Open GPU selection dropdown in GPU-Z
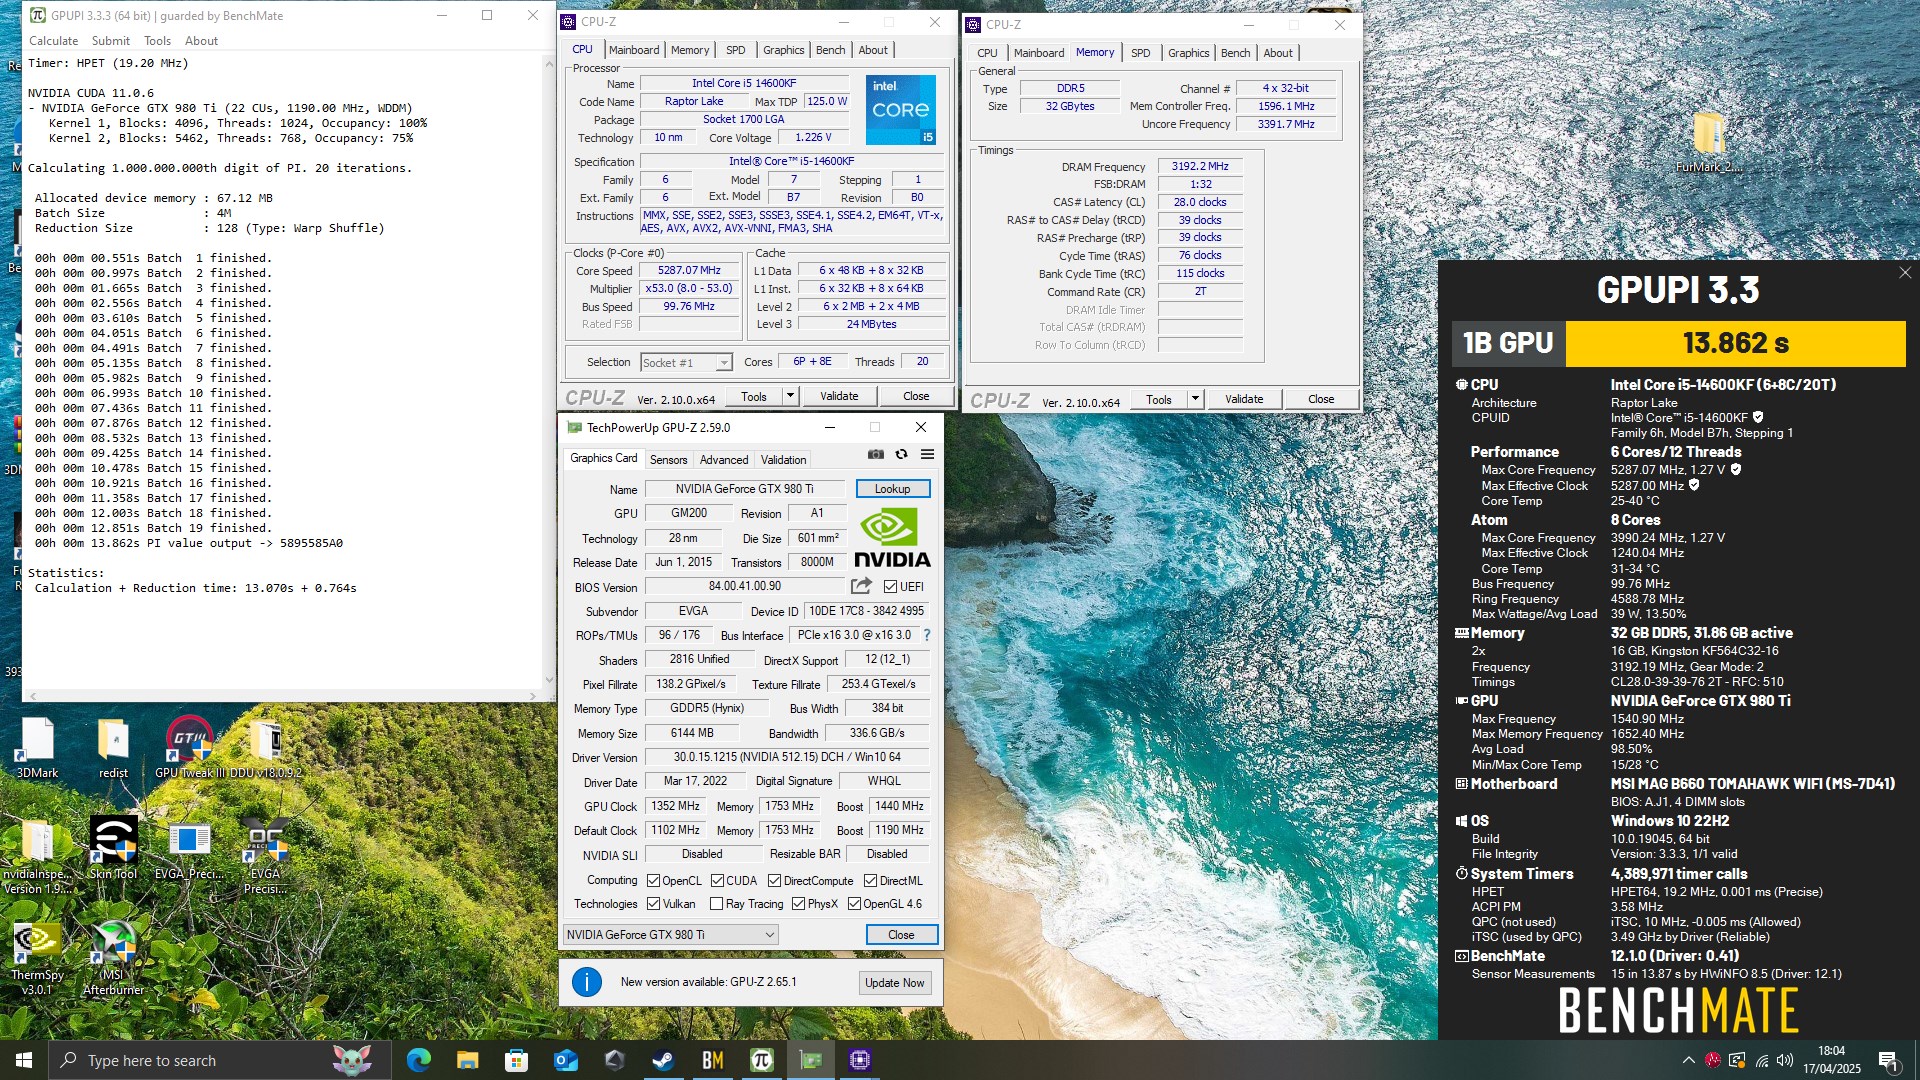 [x=671, y=935]
